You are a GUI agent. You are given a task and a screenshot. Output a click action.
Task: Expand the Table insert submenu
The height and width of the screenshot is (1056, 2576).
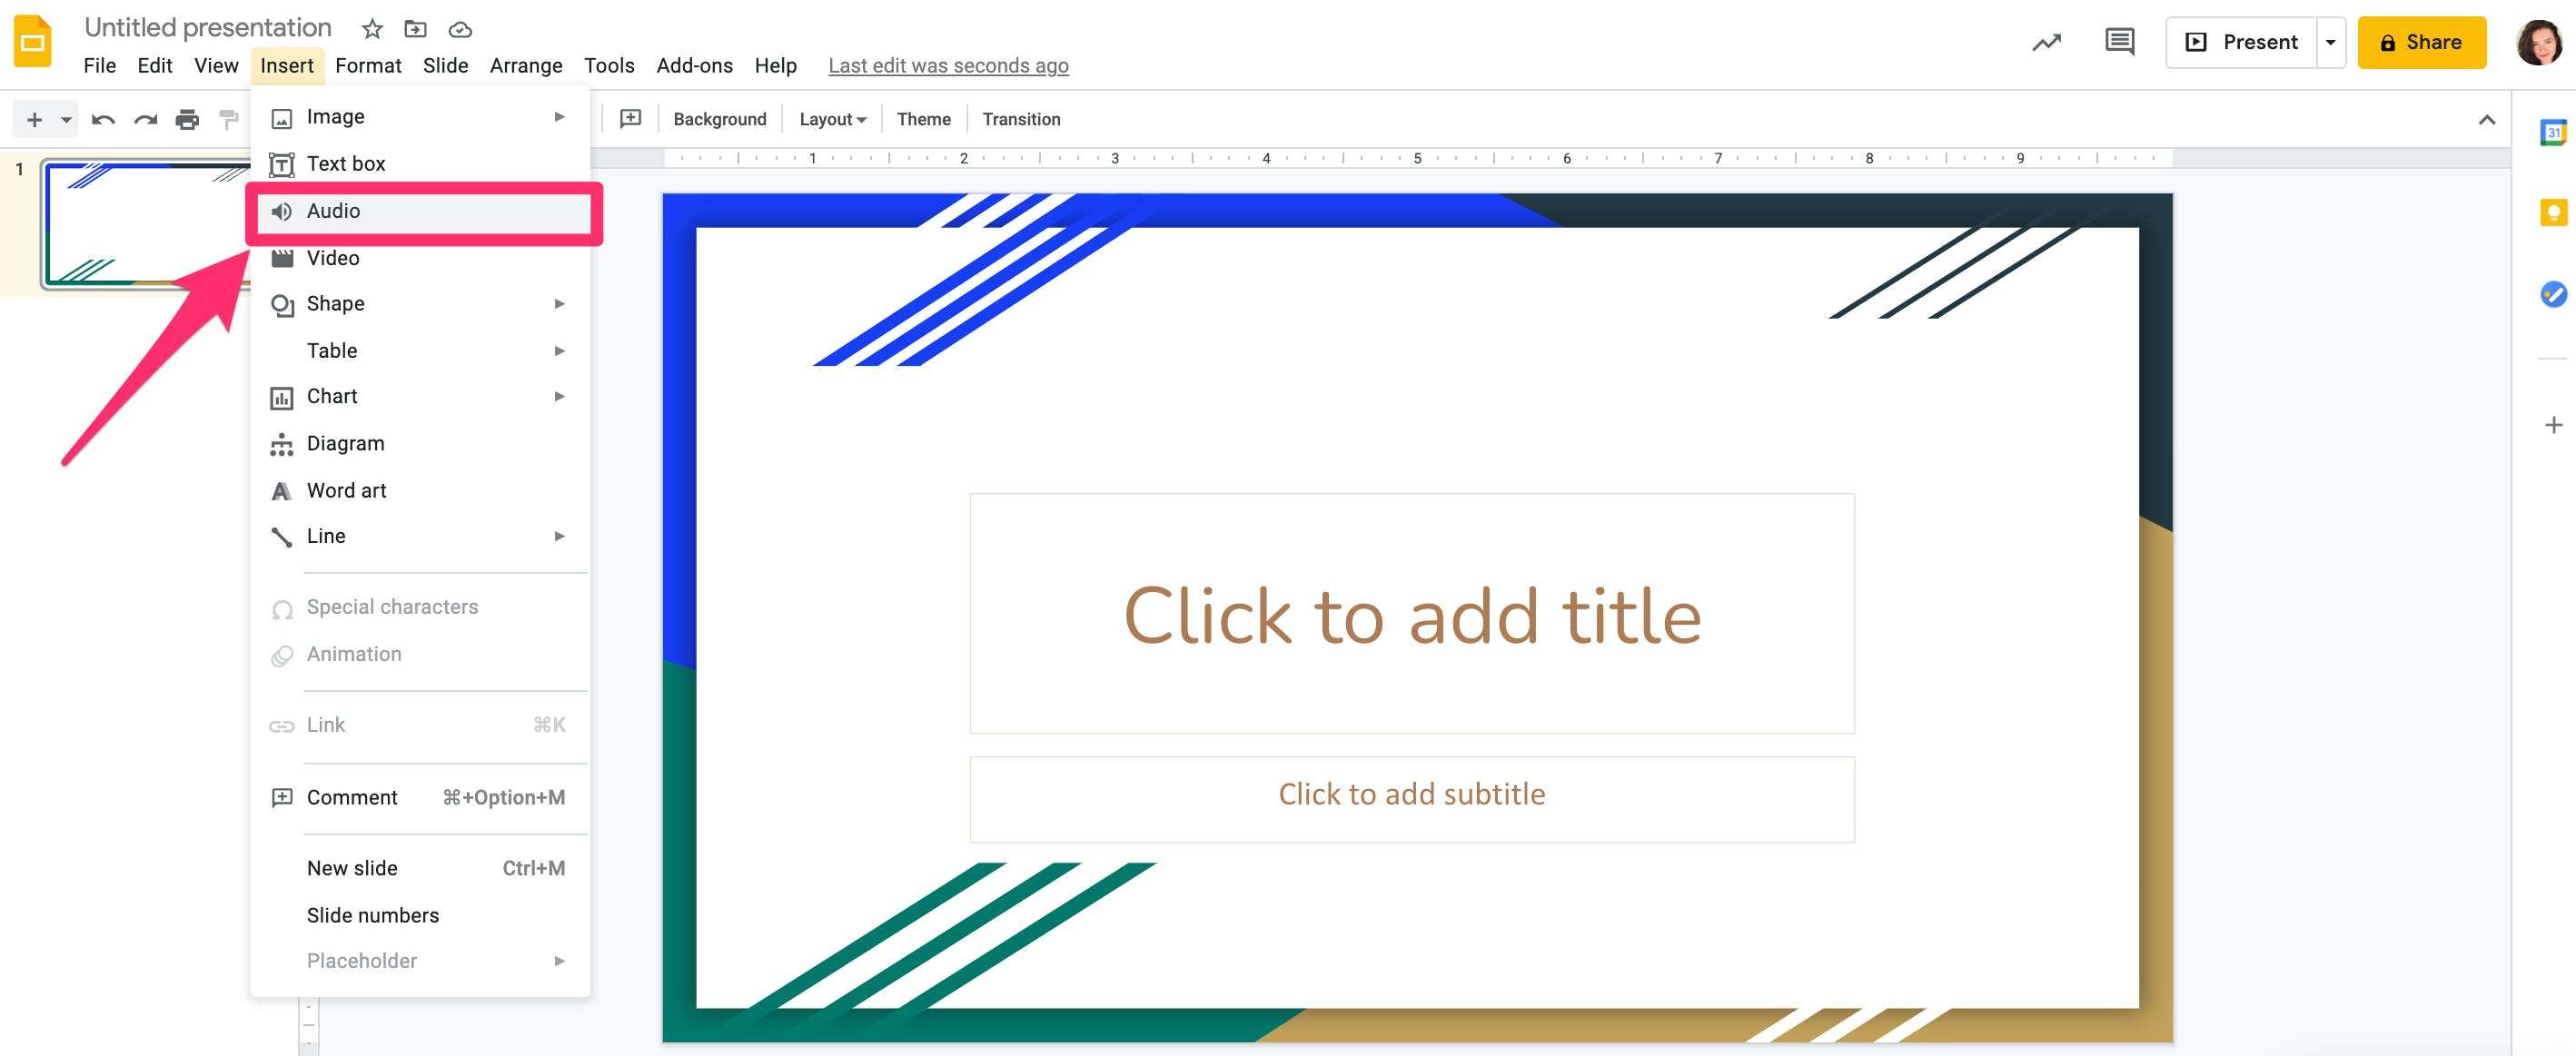[557, 350]
